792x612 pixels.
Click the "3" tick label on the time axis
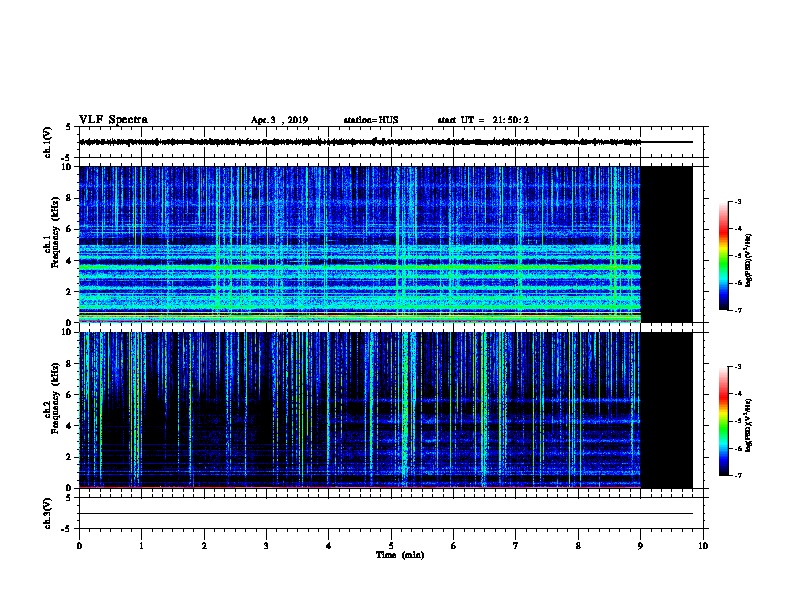pyautogui.click(x=266, y=546)
